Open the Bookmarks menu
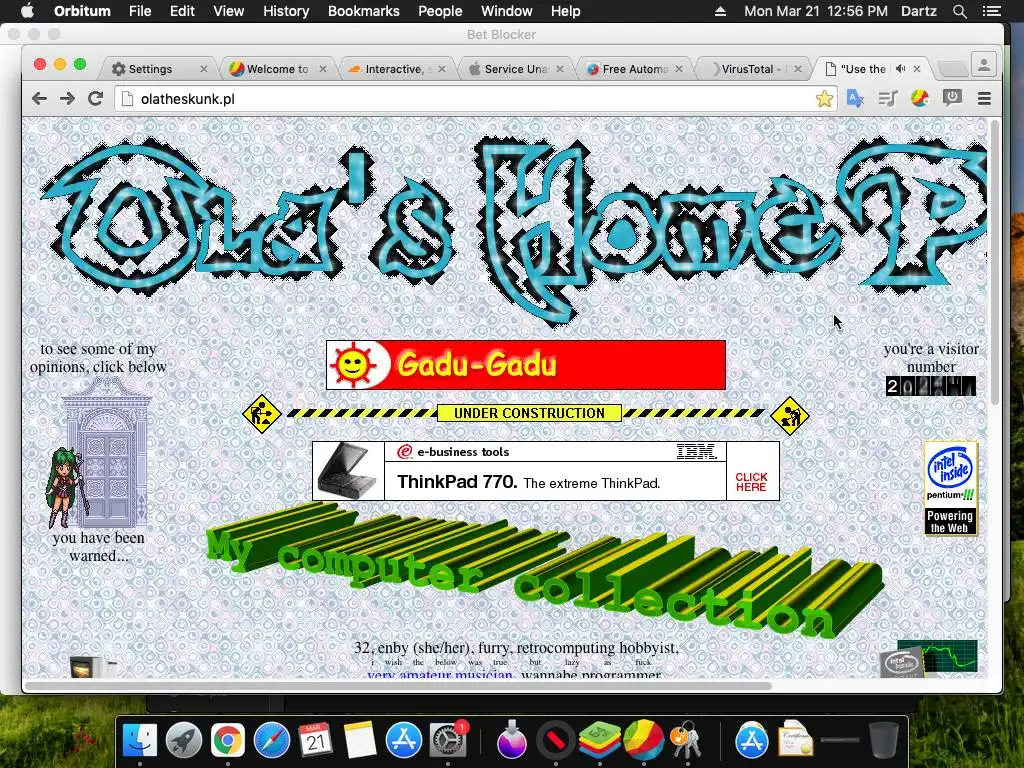 pyautogui.click(x=364, y=11)
